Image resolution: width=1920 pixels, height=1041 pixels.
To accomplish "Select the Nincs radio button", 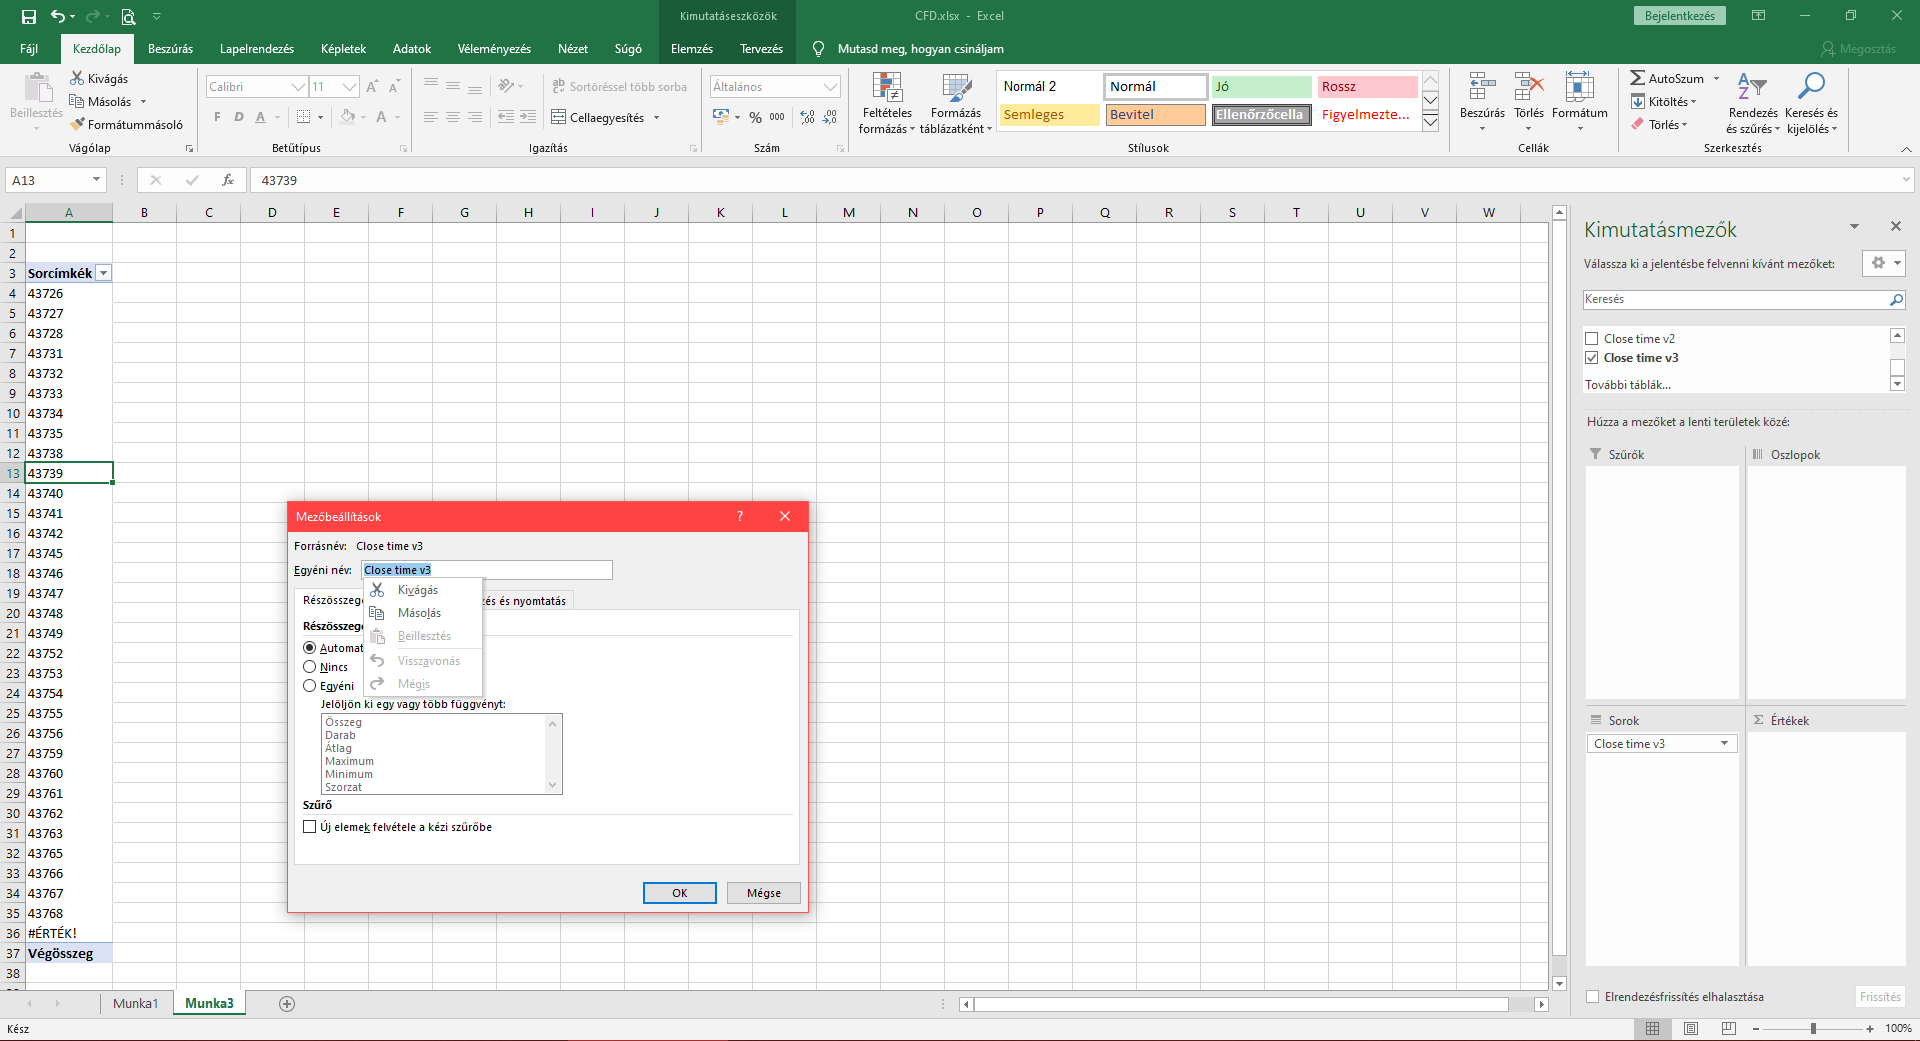I will point(310,667).
